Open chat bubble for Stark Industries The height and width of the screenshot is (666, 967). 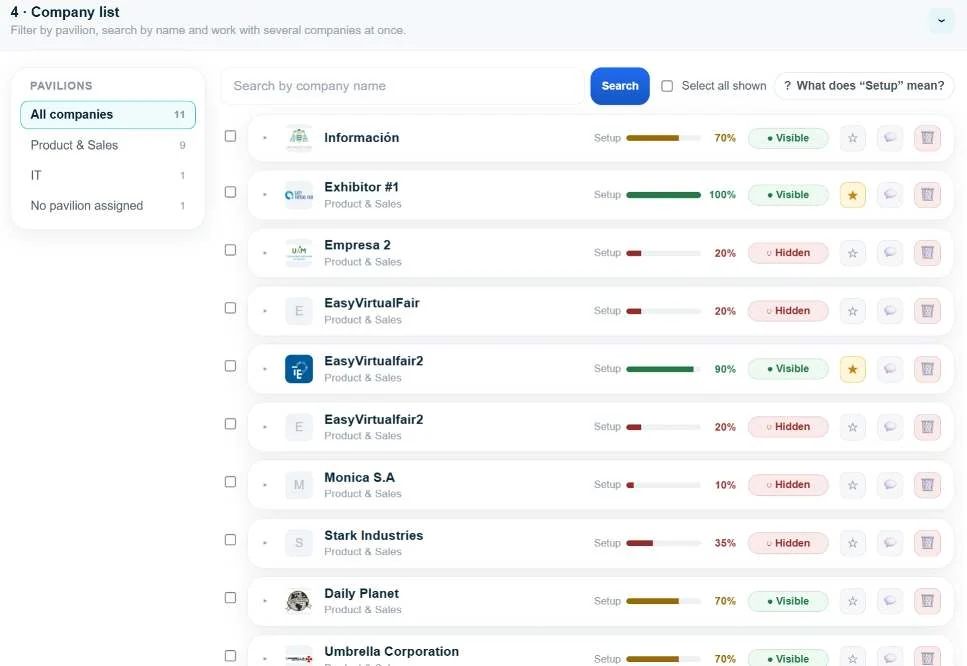click(890, 543)
